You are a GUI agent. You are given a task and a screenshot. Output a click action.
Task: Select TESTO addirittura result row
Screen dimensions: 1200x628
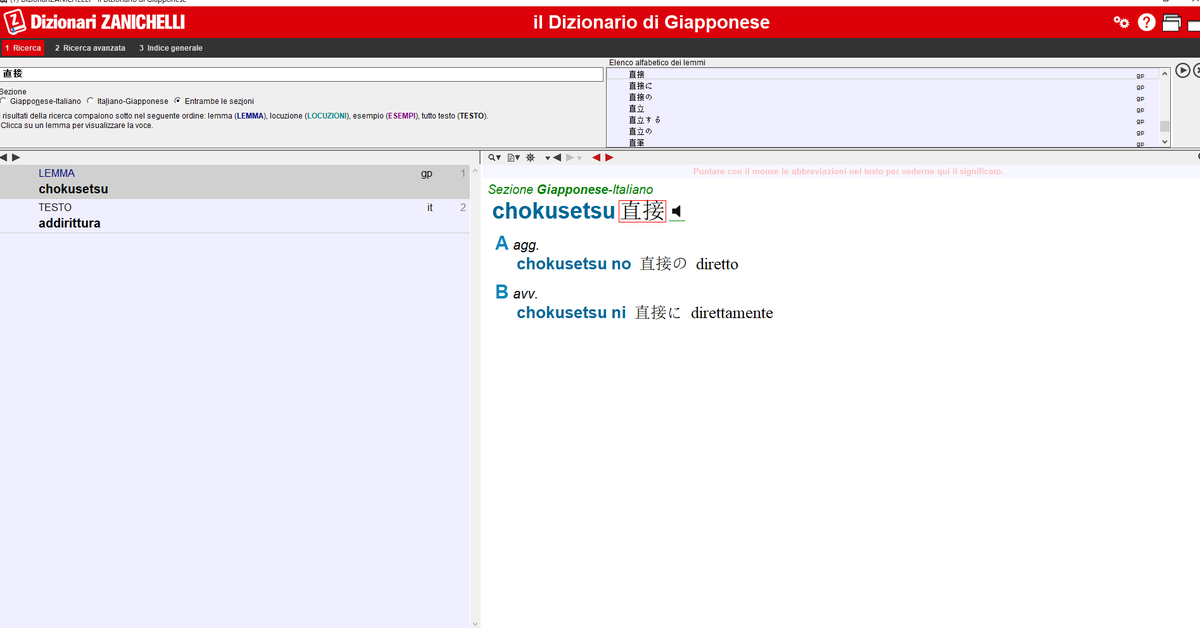tap(234, 216)
